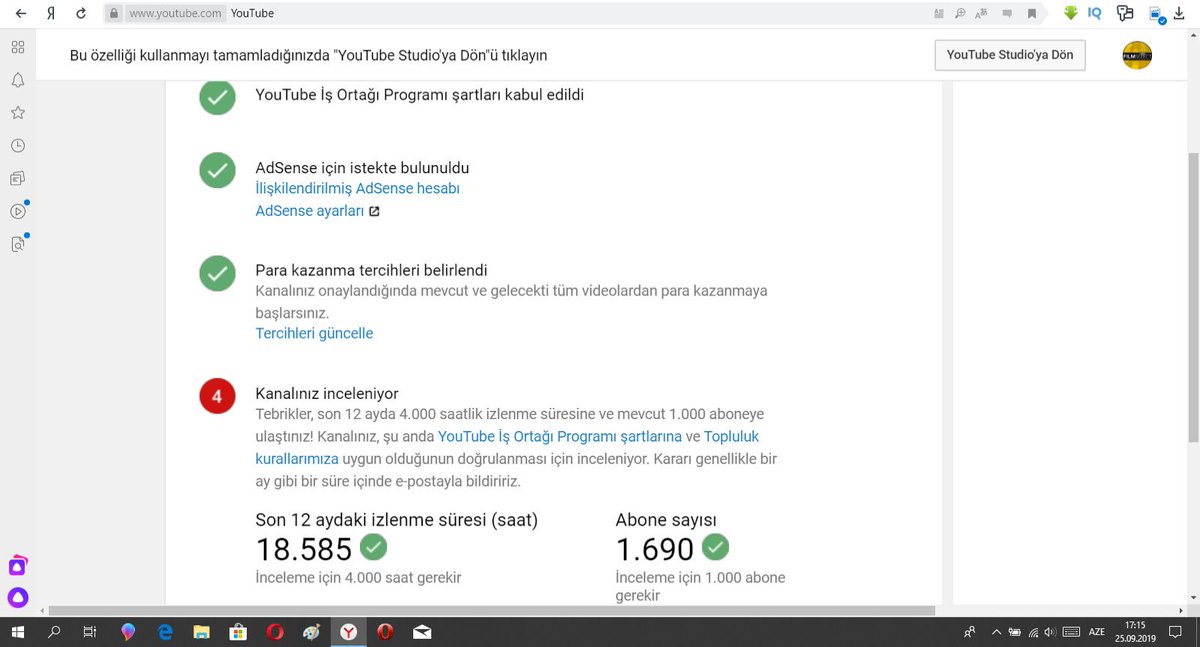Reload the YouTube page
Image resolution: width=1200 pixels, height=647 pixels.
[81, 14]
